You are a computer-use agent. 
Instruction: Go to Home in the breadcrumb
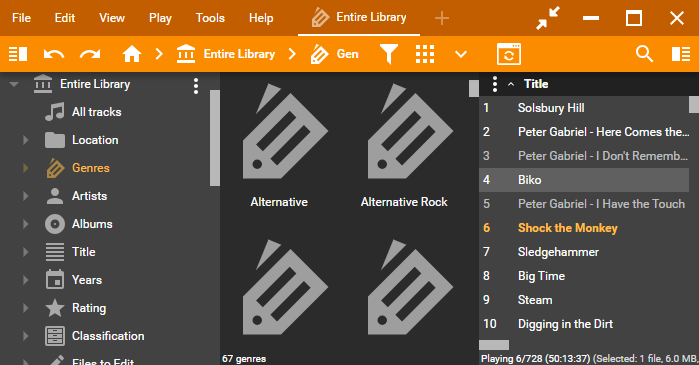coord(132,54)
